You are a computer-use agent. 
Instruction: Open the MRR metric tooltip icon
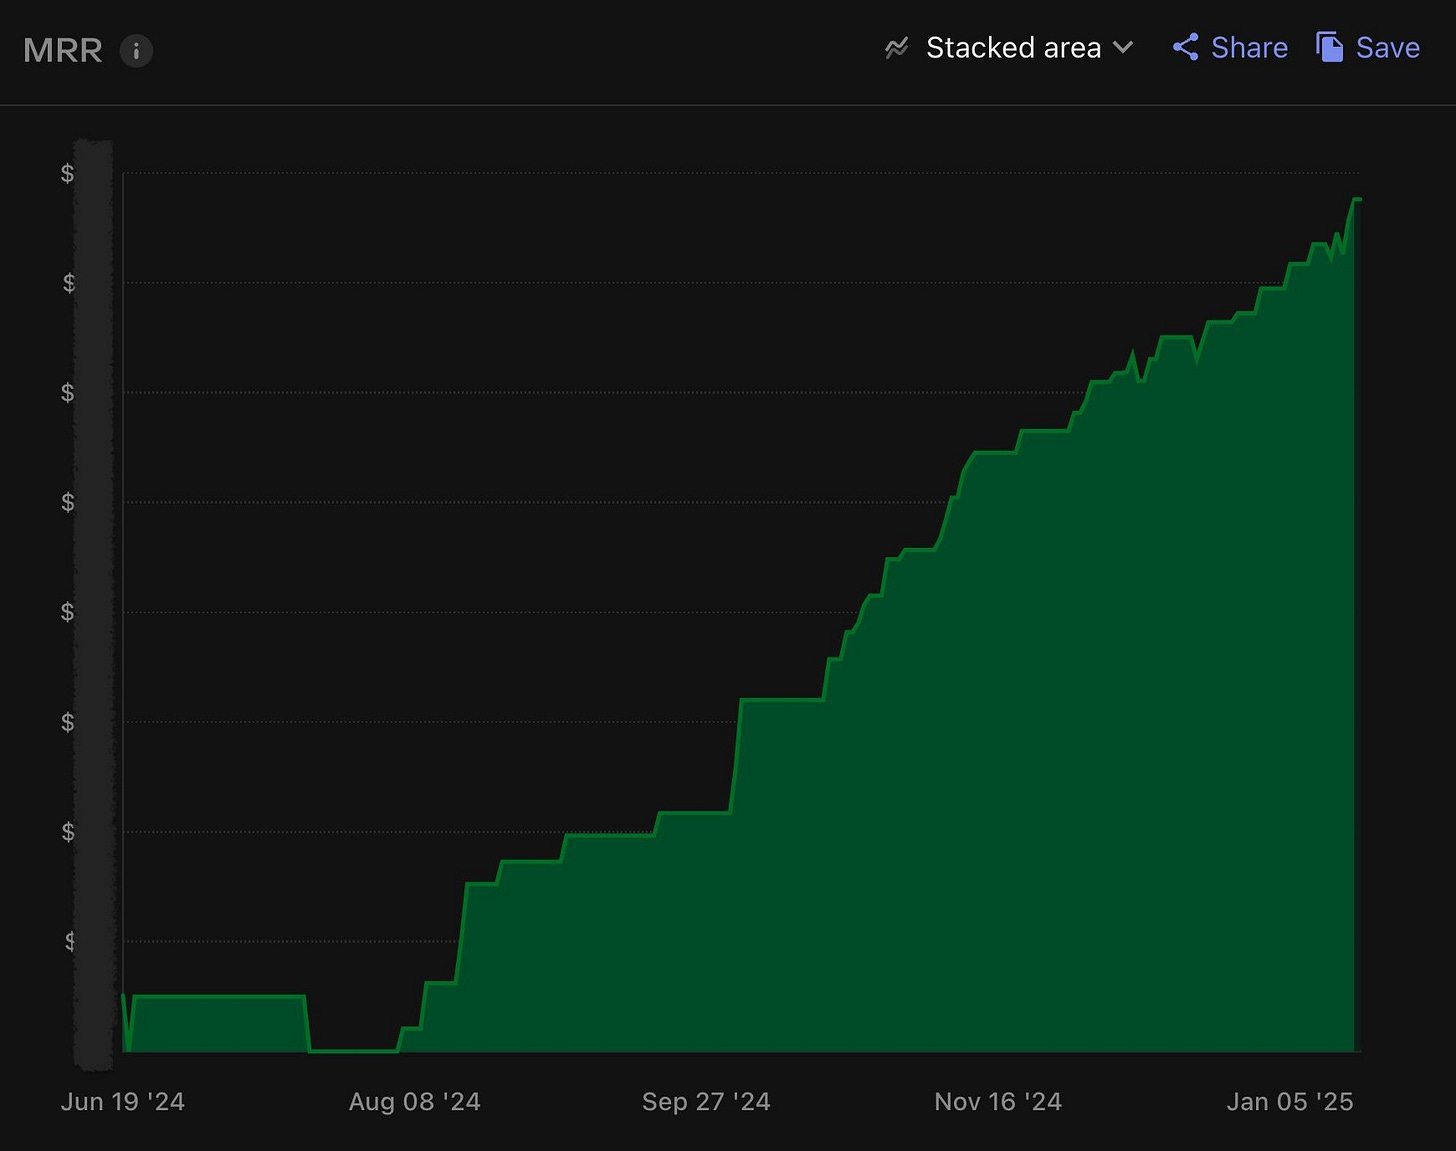point(136,51)
